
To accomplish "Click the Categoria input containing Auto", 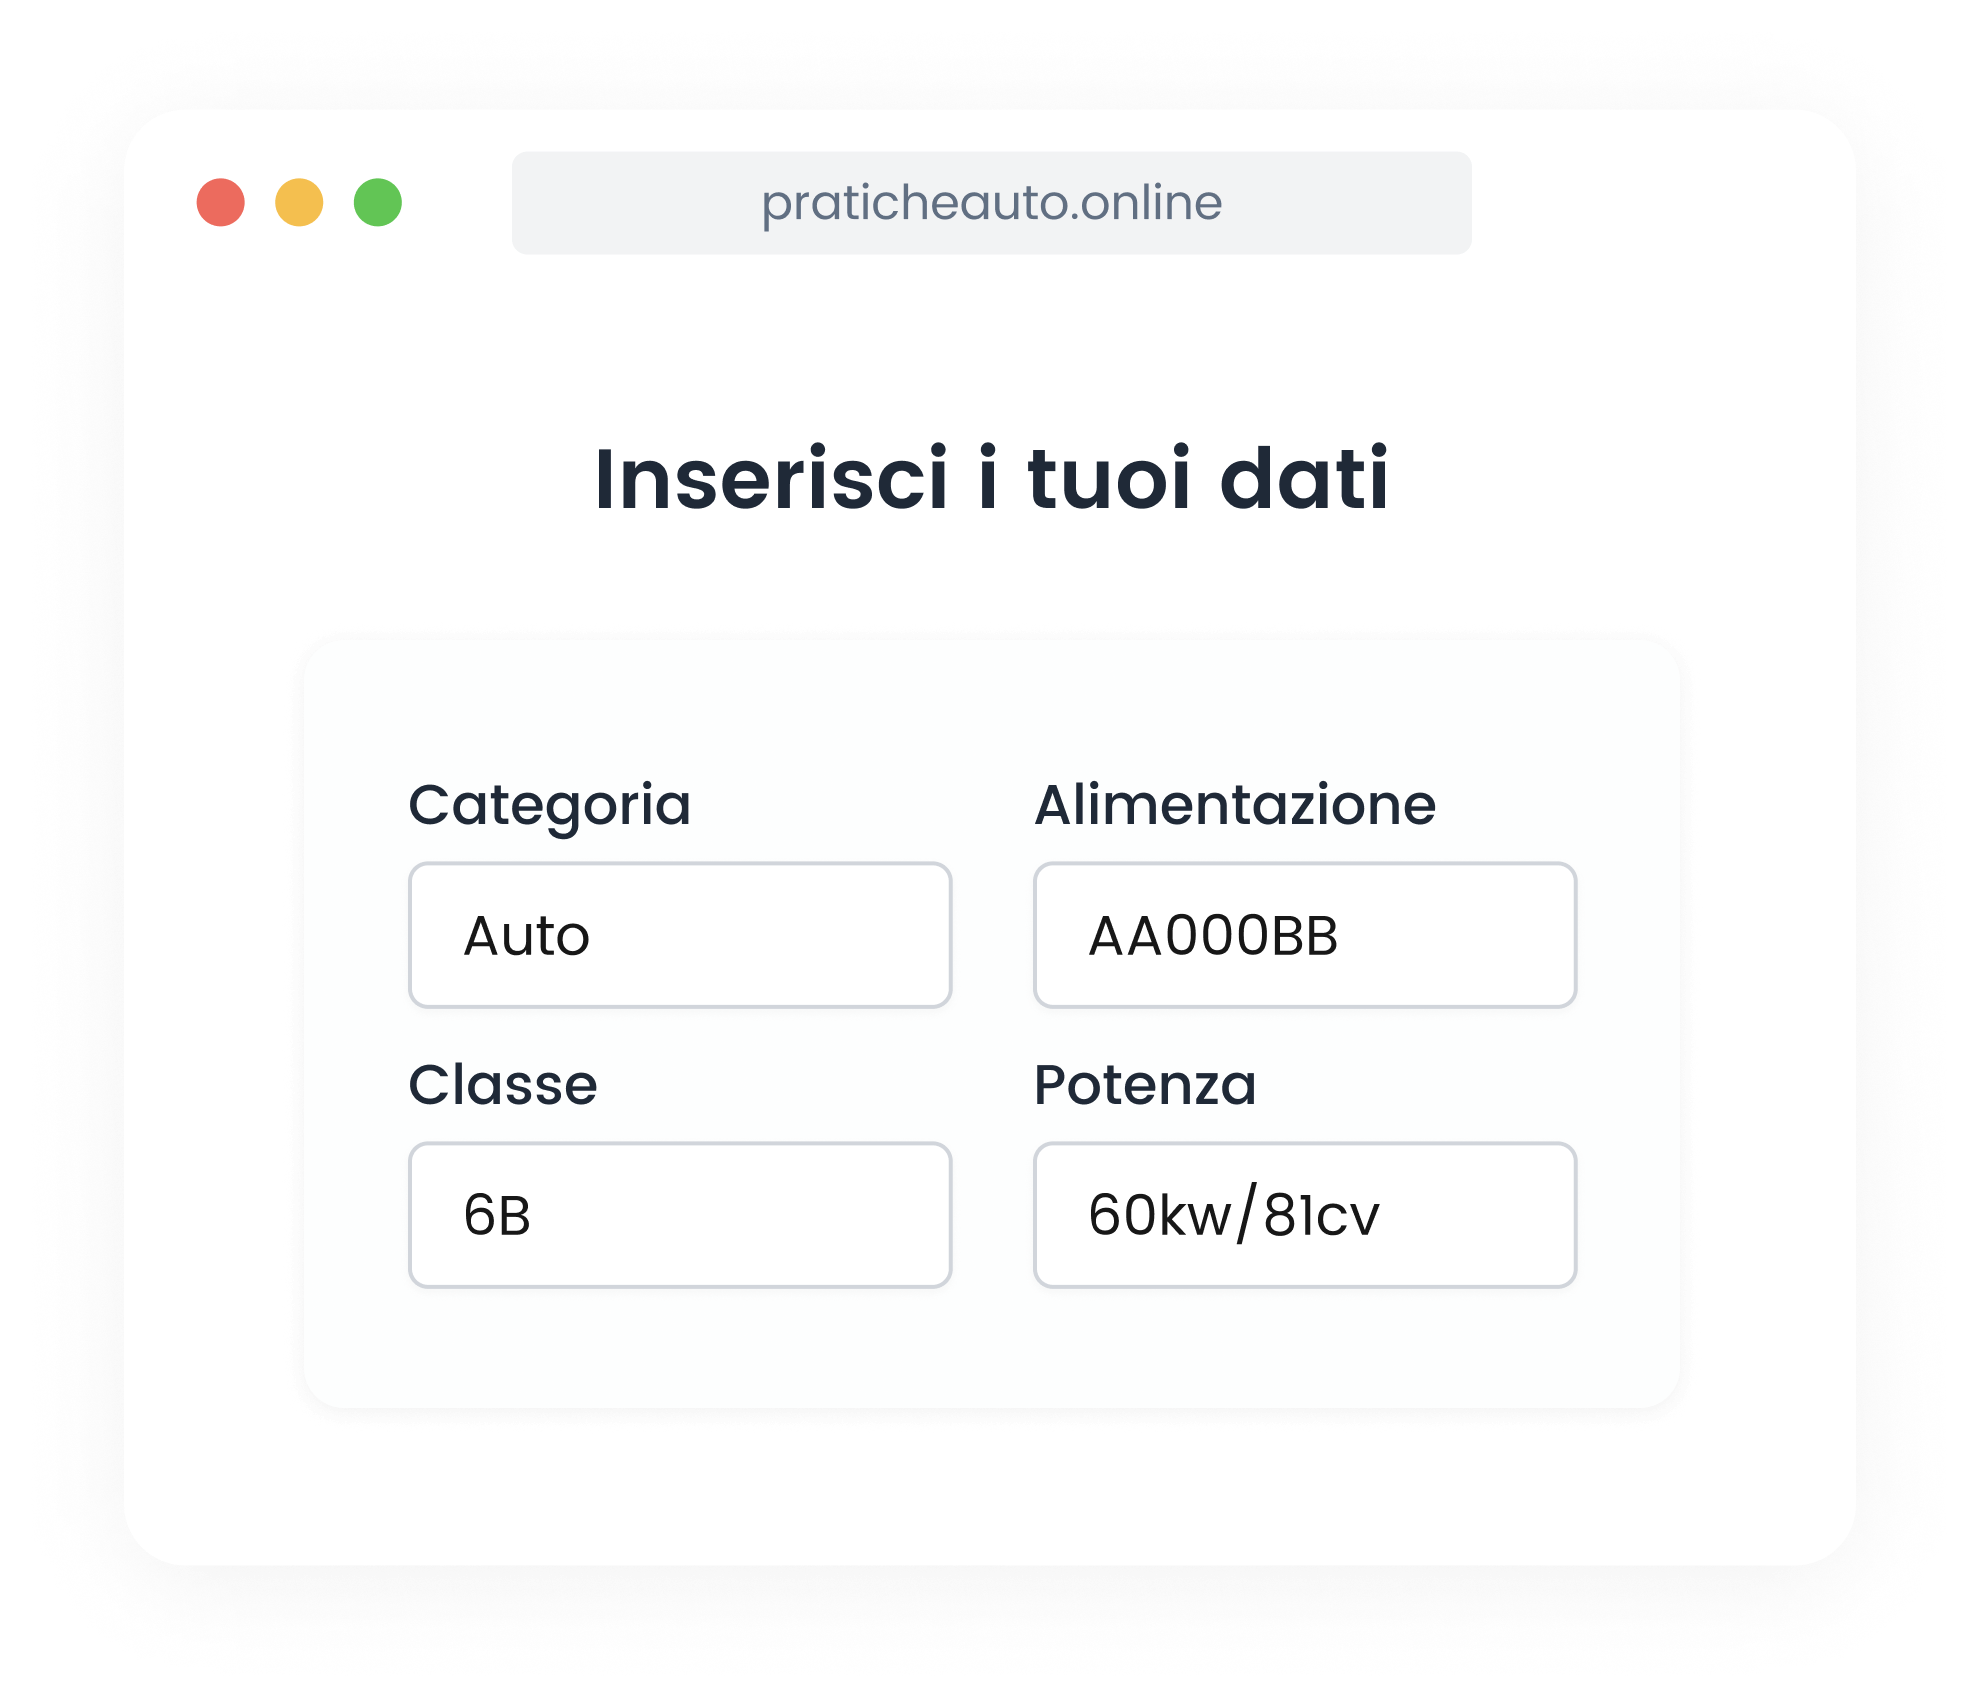I will coord(680,933).
